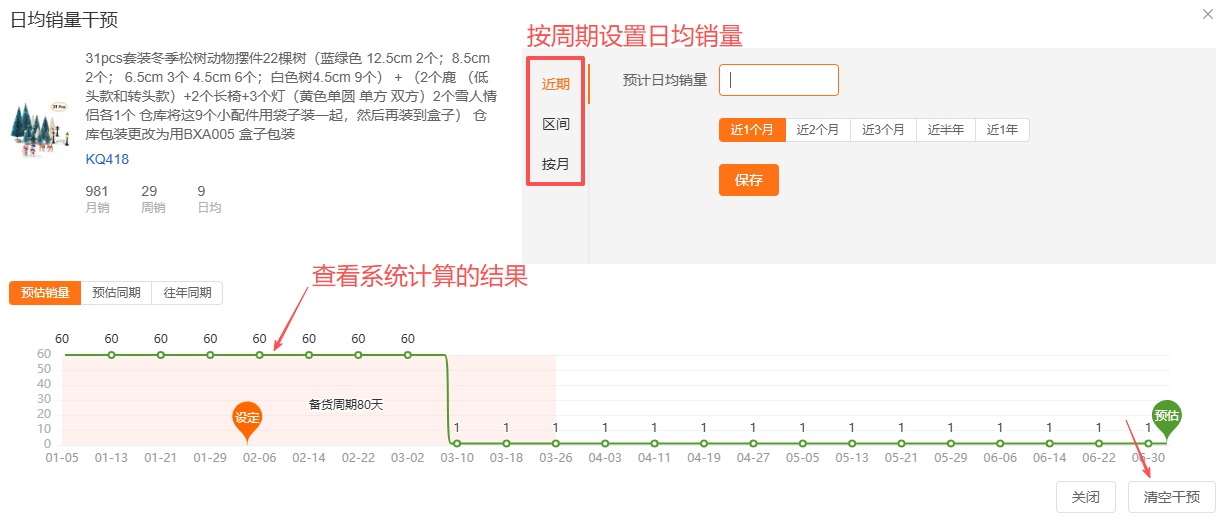The image size is (1232, 523).
Task: Click the green 预估 map pin marker
Action: [1166, 415]
